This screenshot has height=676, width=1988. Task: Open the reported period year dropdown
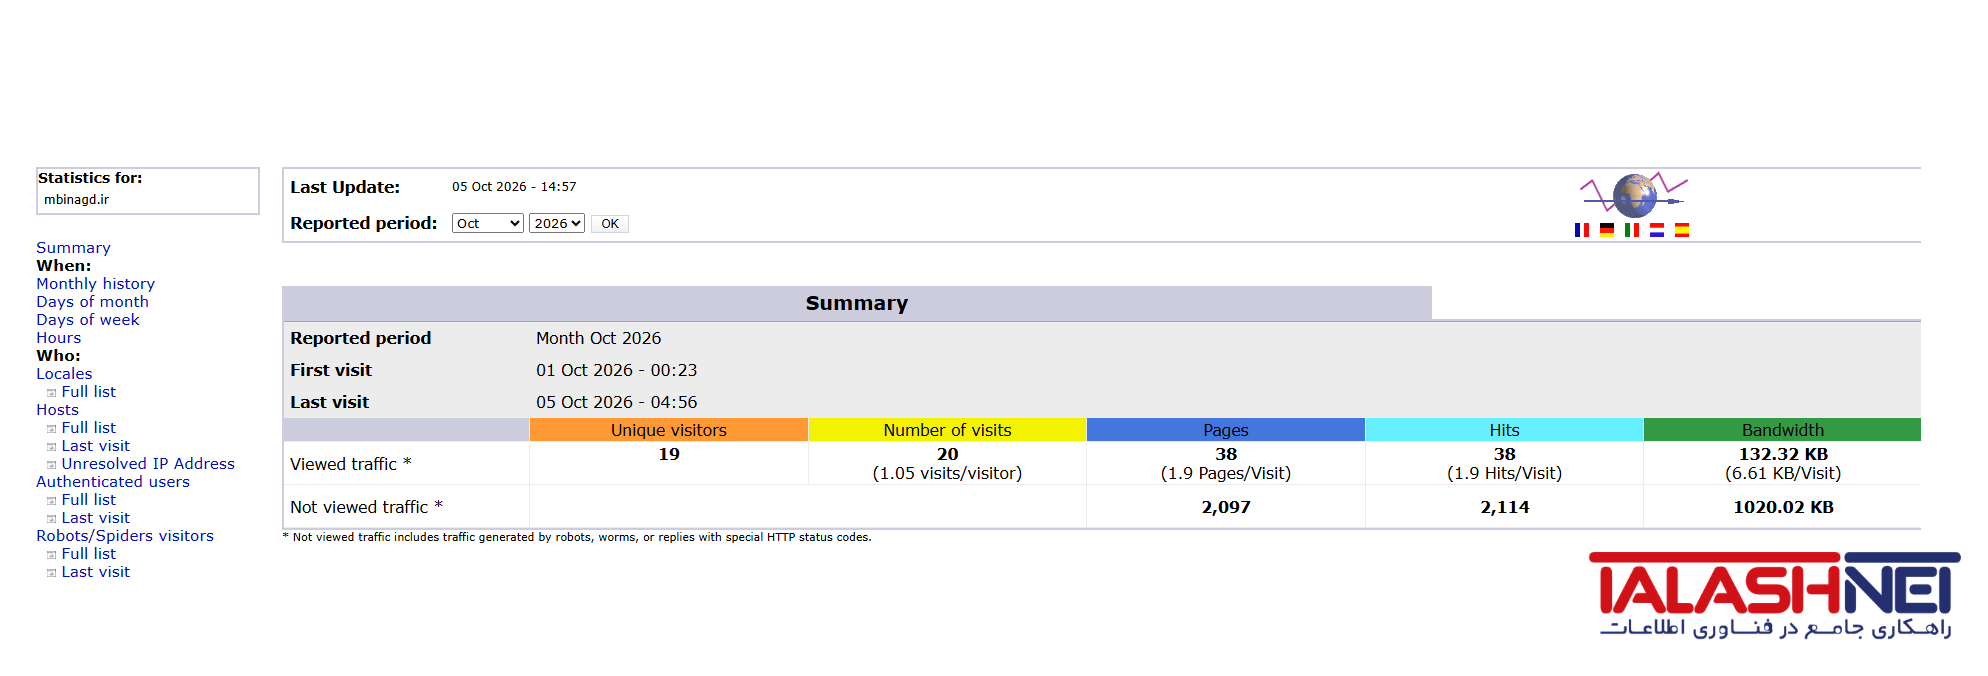[557, 223]
